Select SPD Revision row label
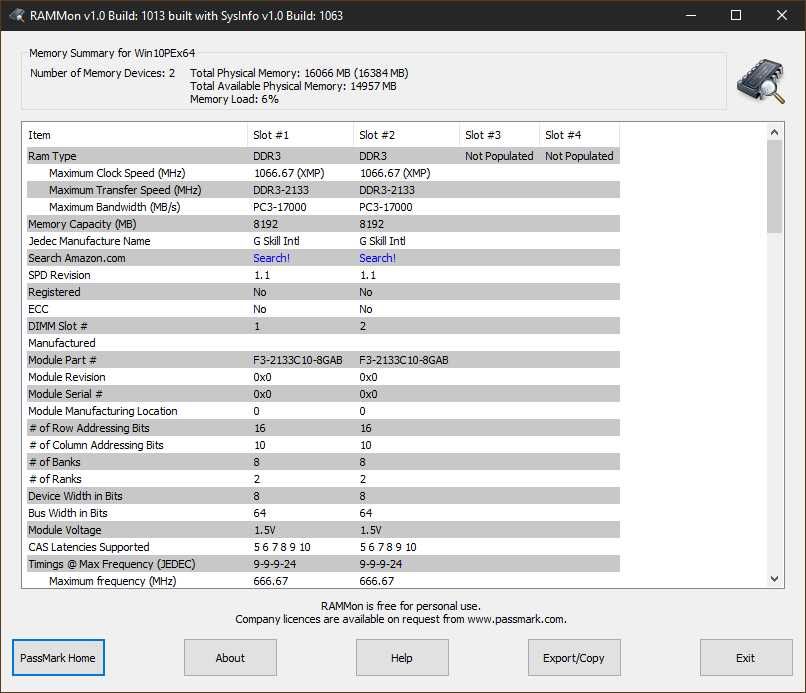Image resolution: width=806 pixels, height=693 pixels. 59,275
